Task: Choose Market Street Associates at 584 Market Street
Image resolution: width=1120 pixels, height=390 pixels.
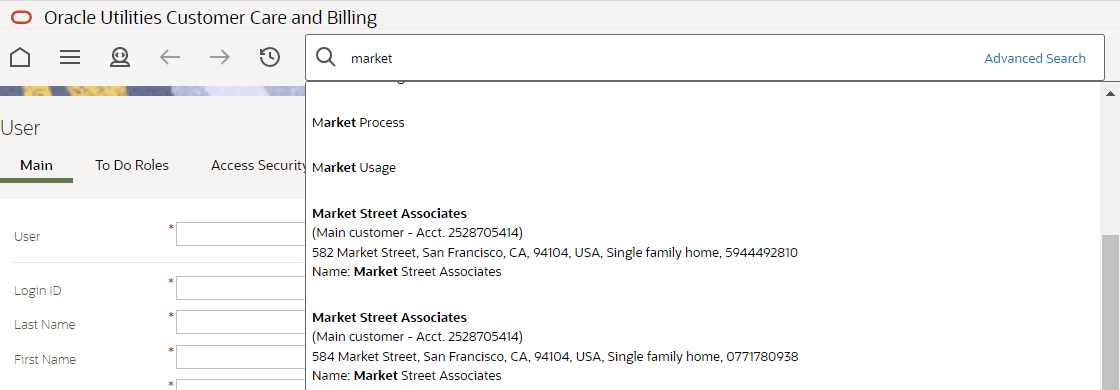Action: (555, 346)
